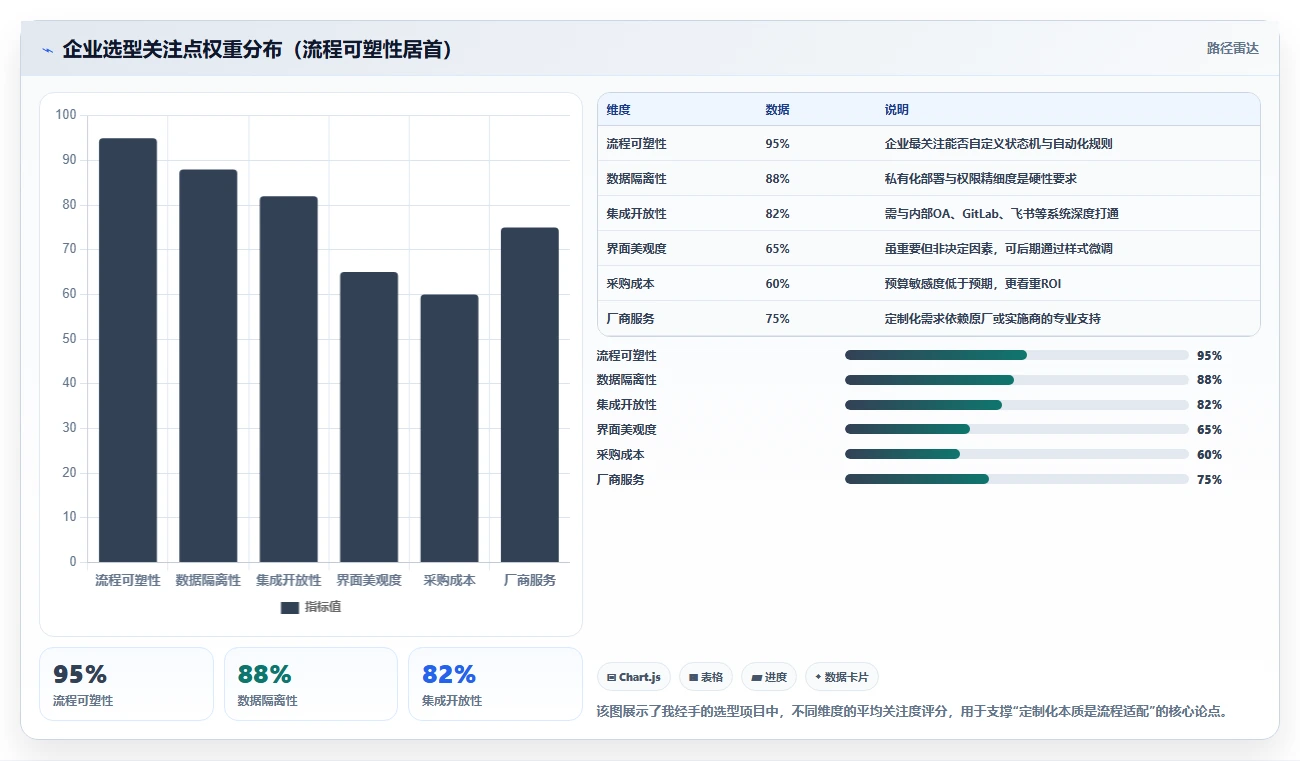Screen dimensions: 1300x761
Task: Select the 界面美观度 cell in the table
Action: point(636,249)
